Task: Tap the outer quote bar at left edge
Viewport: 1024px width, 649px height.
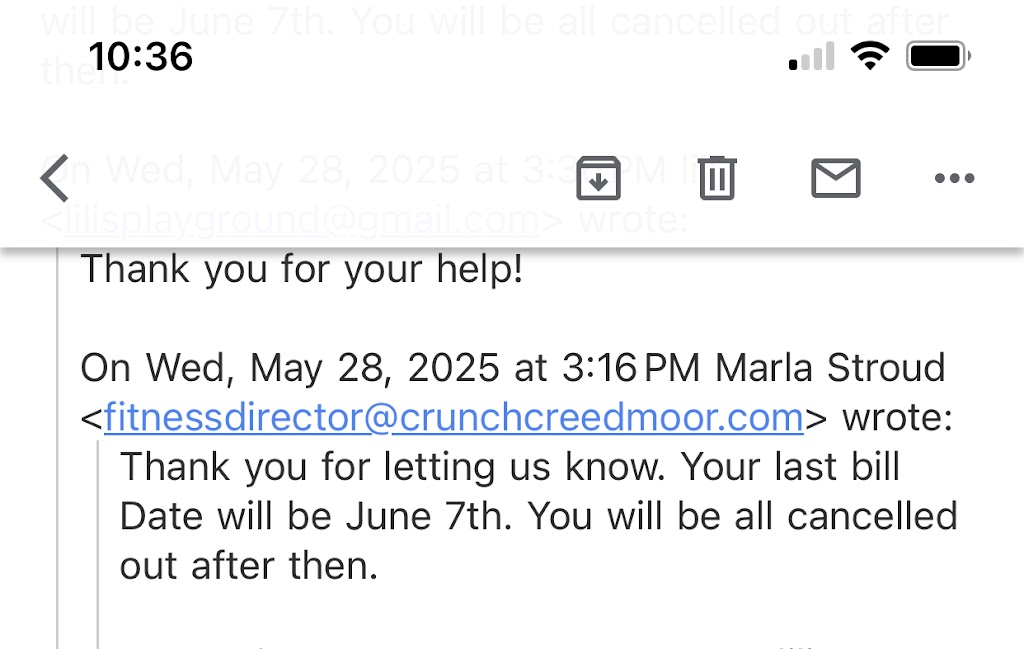Action: tap(58, 450)
